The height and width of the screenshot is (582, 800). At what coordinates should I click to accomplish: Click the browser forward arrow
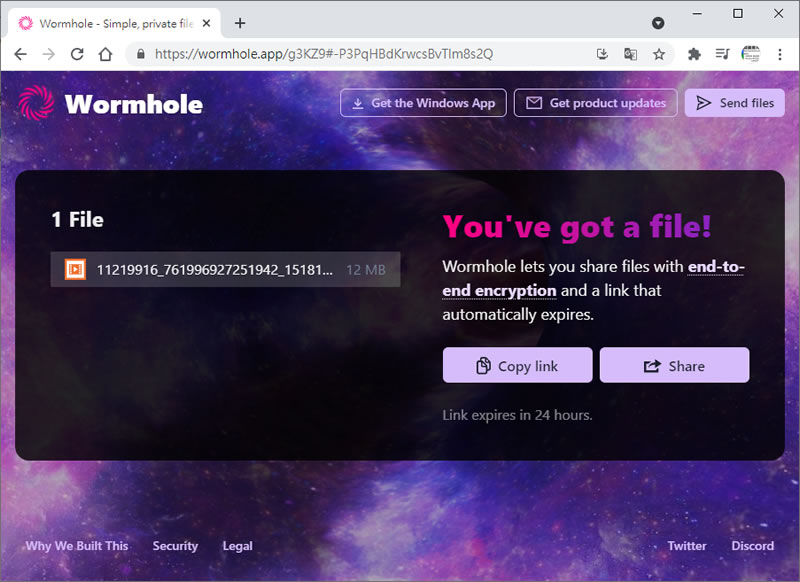(48, 54)
